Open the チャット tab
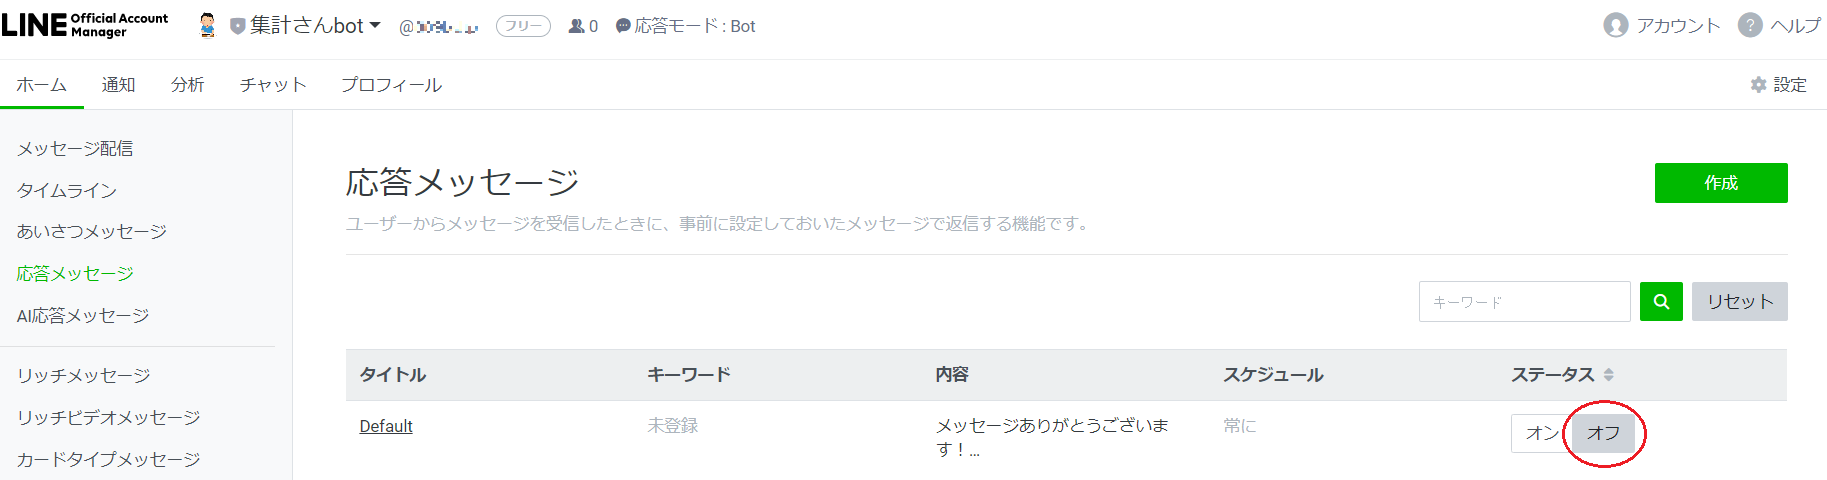The image size is (1827, 480). pyautogui.click(x=273, y=85)
